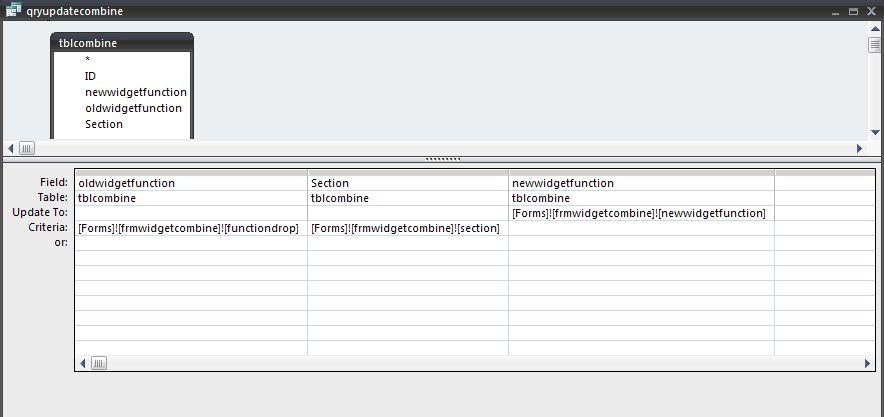Image resolution: width=884 pixels, height=417 pixels.
Task: Click empty fourth column Field cell
Action: click(825, 183)
